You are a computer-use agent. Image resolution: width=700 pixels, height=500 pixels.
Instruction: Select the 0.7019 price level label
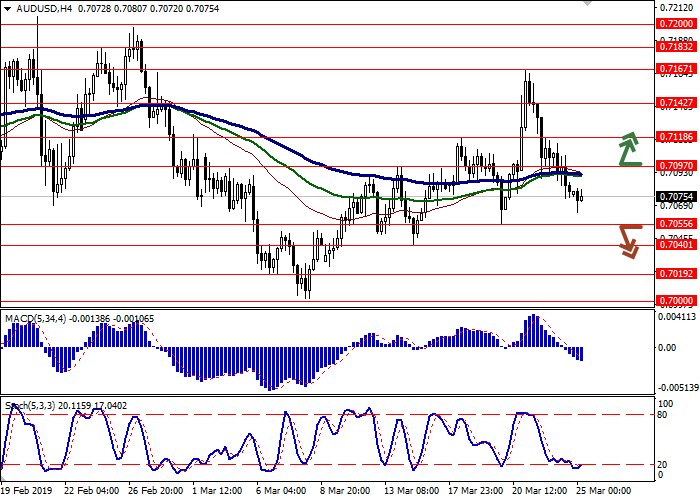coord(675,273)
